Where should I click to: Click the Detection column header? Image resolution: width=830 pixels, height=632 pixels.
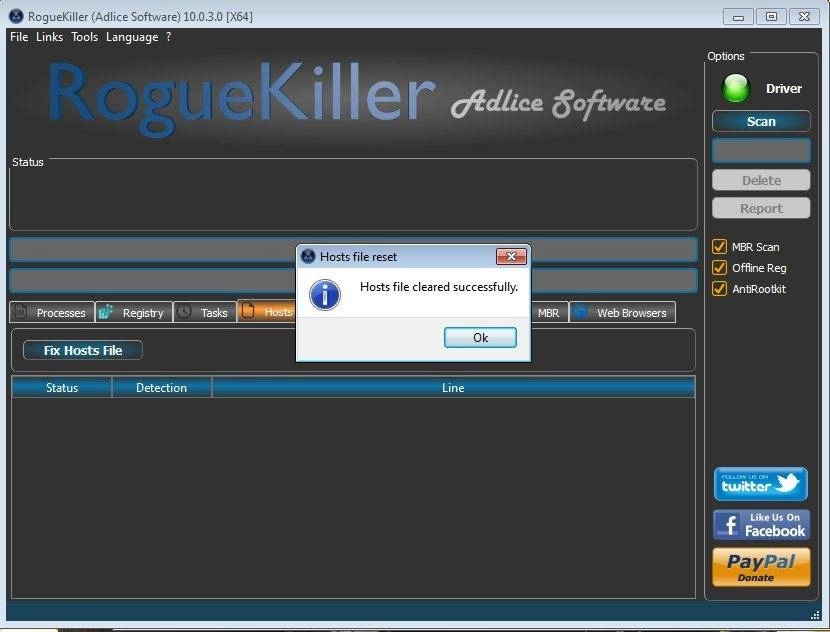pyautogui.click(x=161, y=388)
